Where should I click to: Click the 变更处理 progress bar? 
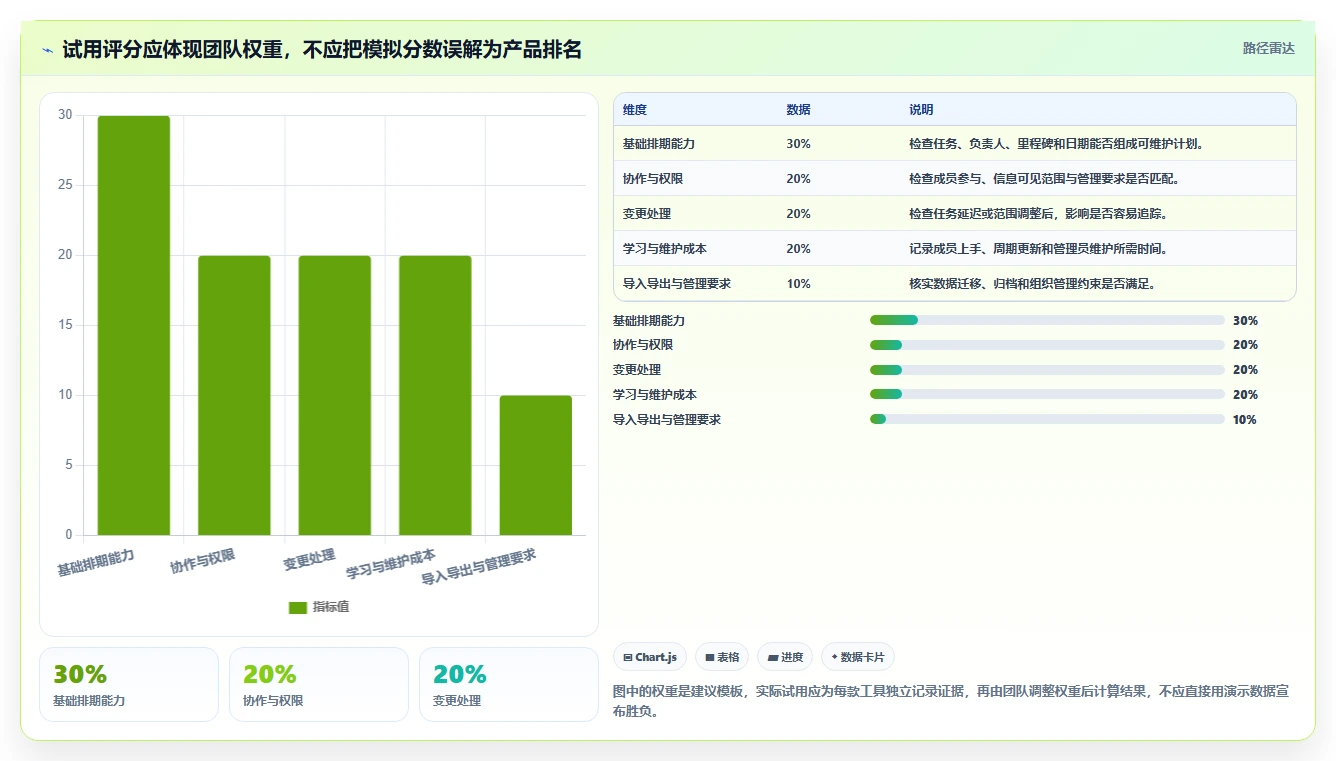1047,370
